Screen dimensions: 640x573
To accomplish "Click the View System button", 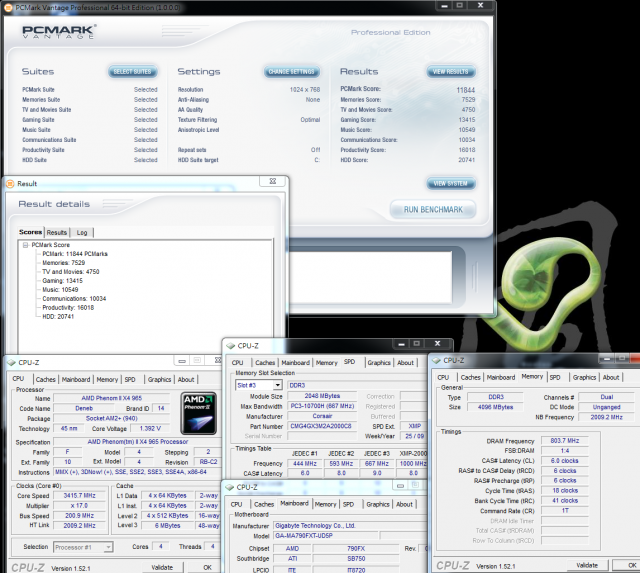I will point(451,183).
